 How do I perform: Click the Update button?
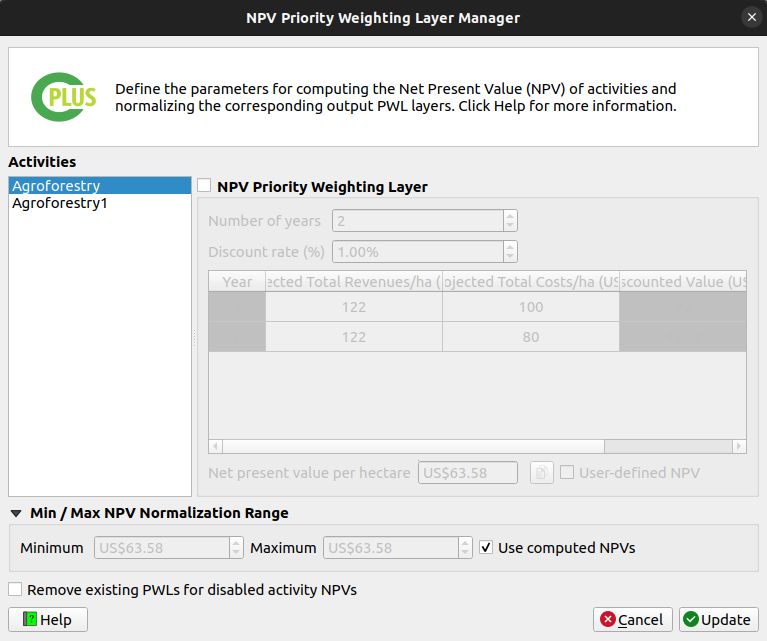click(x=719, y=619)
